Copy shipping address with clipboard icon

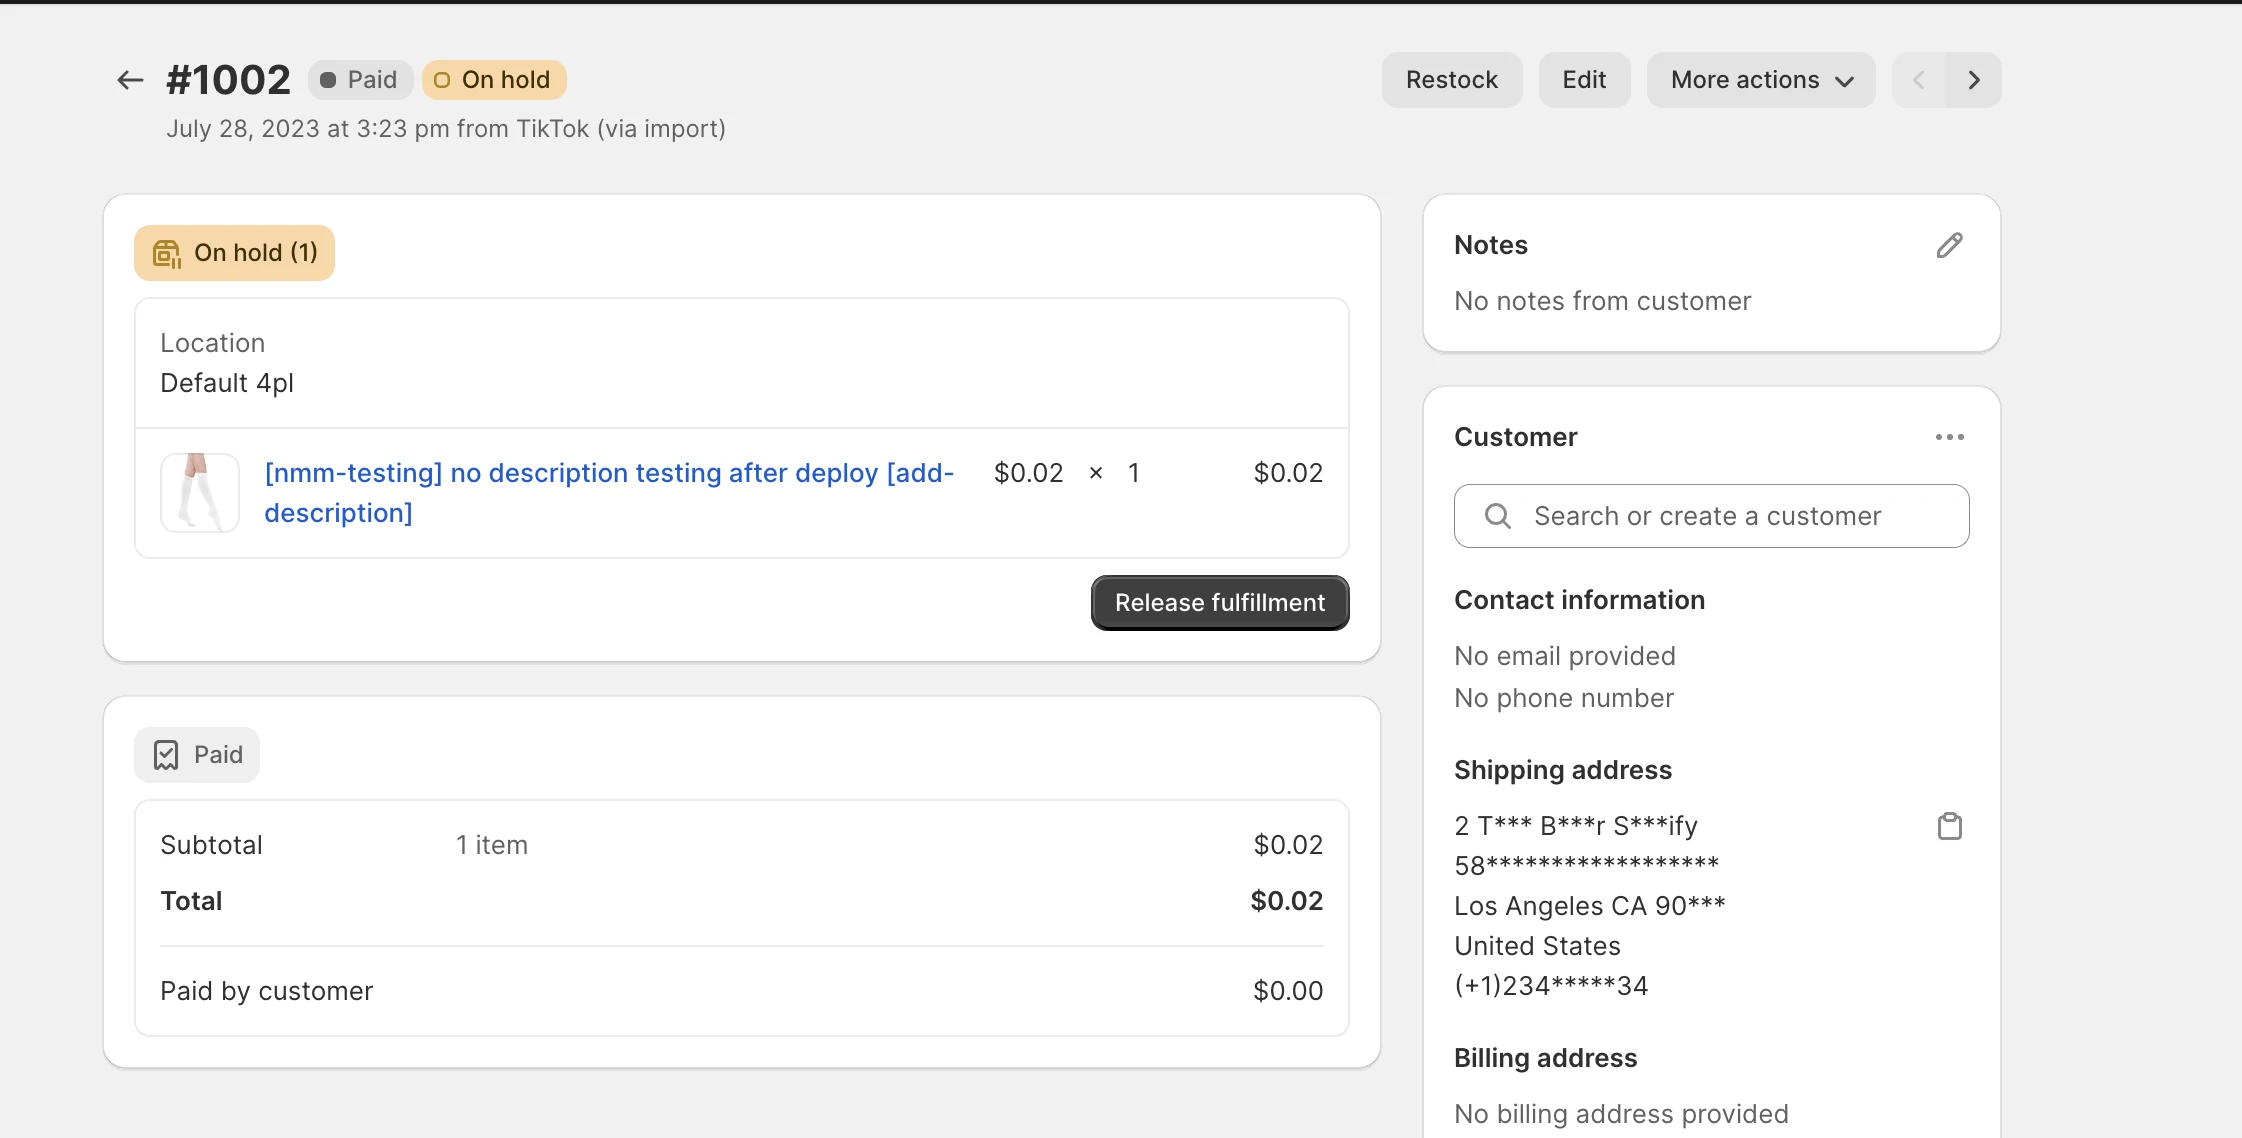click(x=1949, y=827)
